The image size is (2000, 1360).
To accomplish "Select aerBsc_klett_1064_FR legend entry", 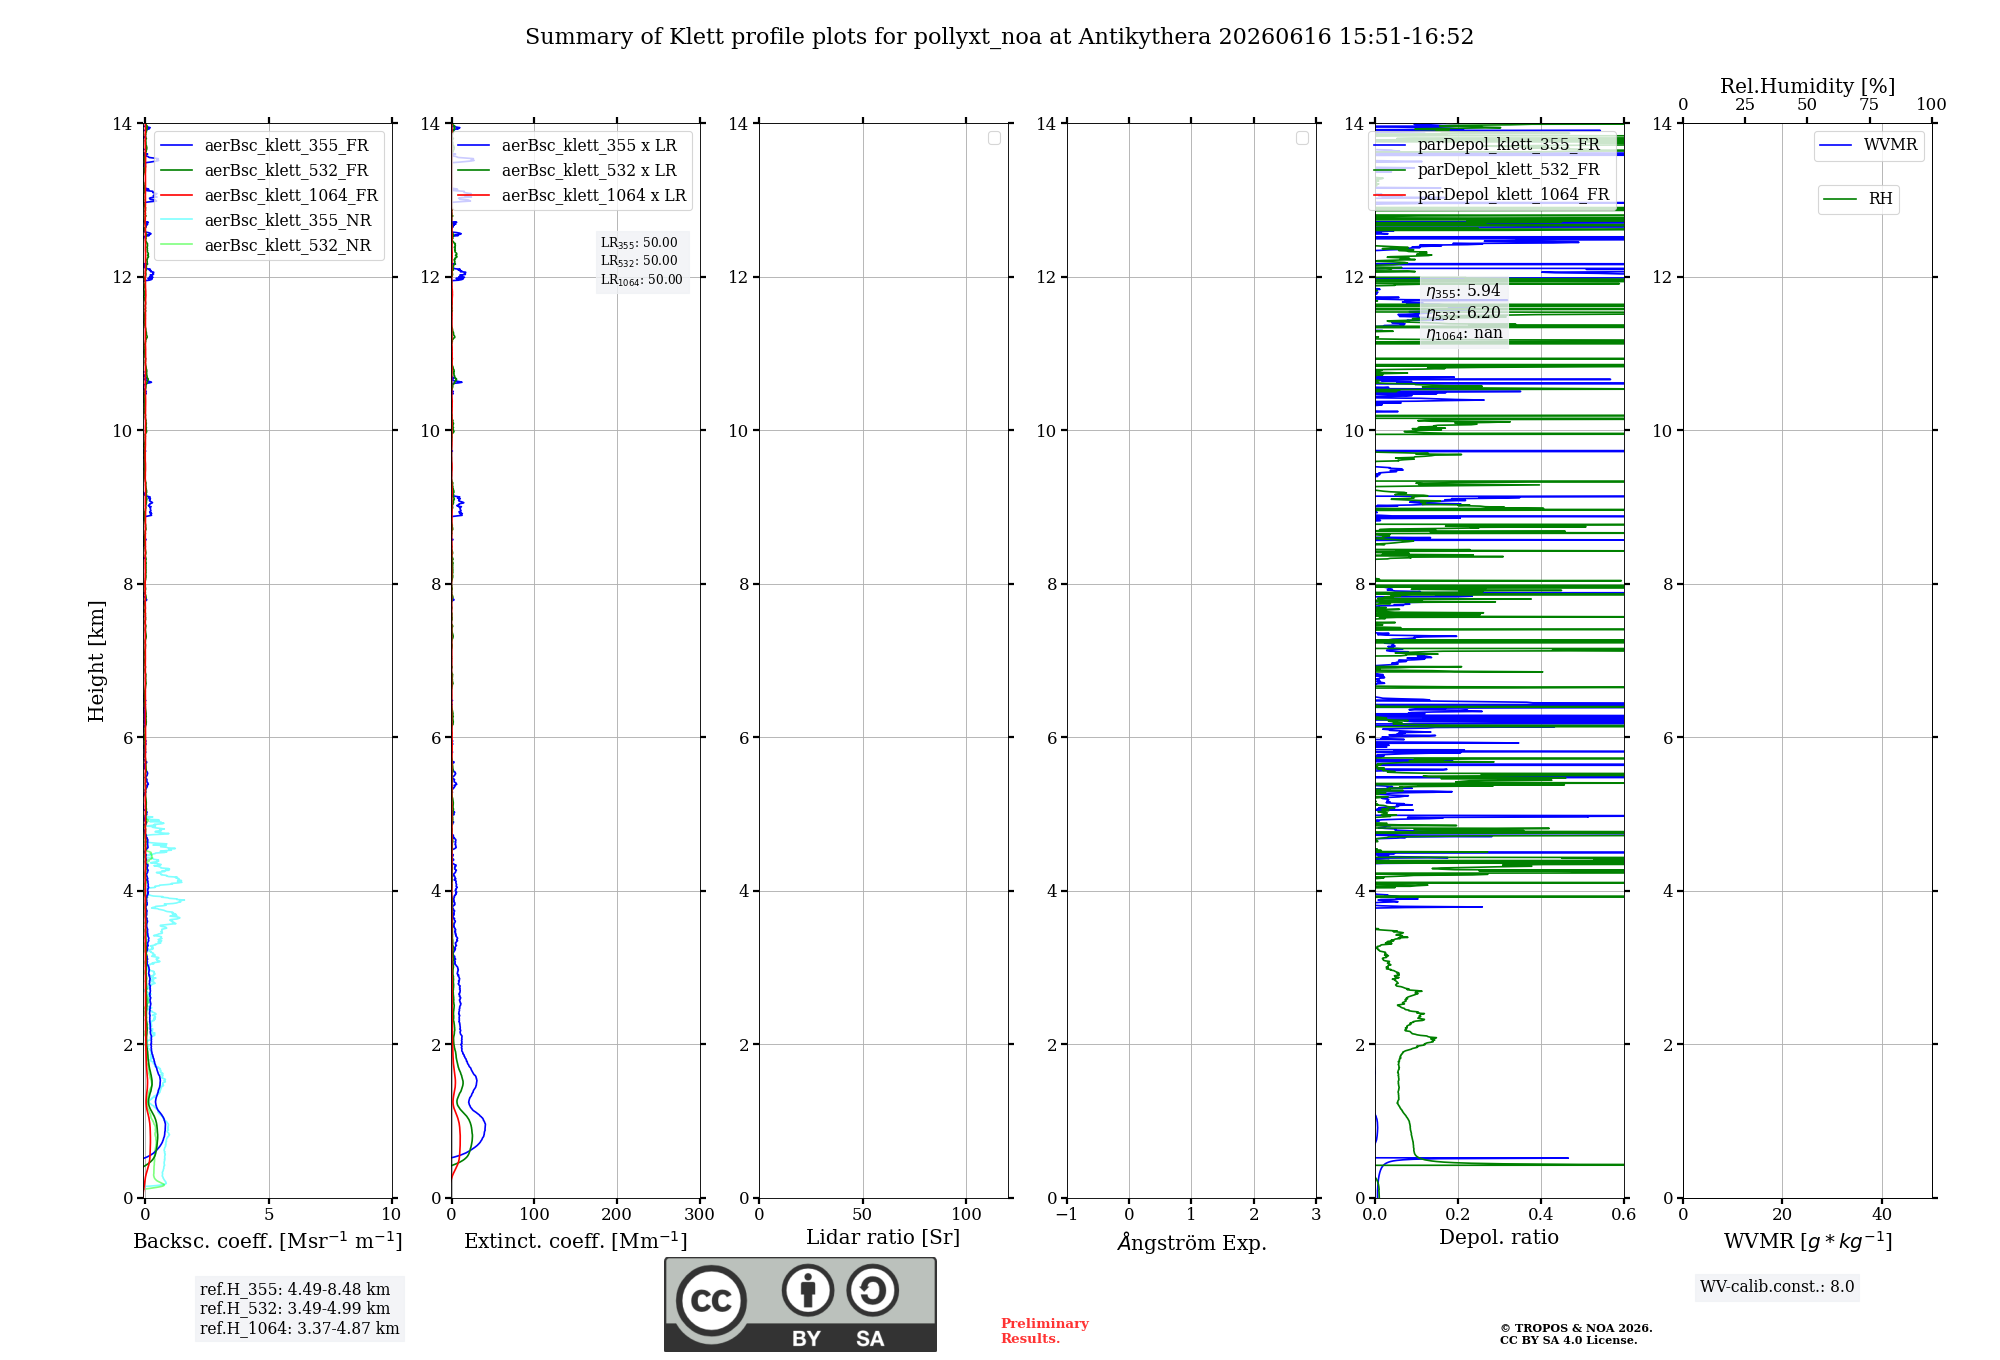I will pos(270,195).
